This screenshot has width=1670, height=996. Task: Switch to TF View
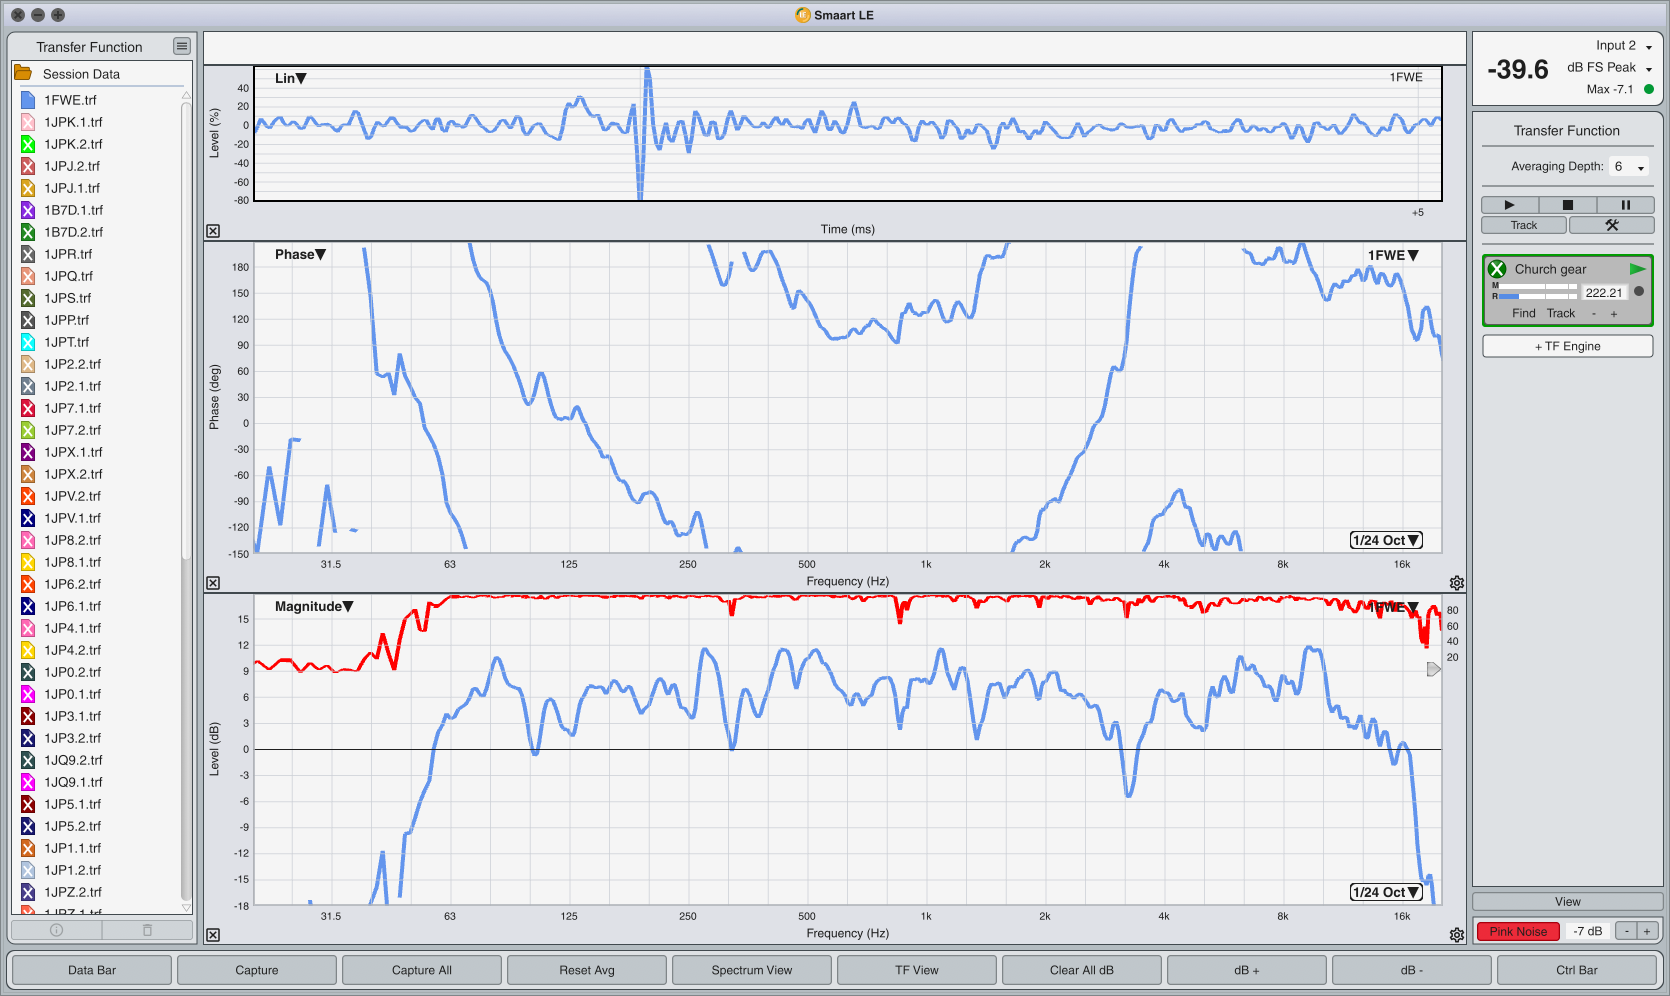click(x=917, y=970)
